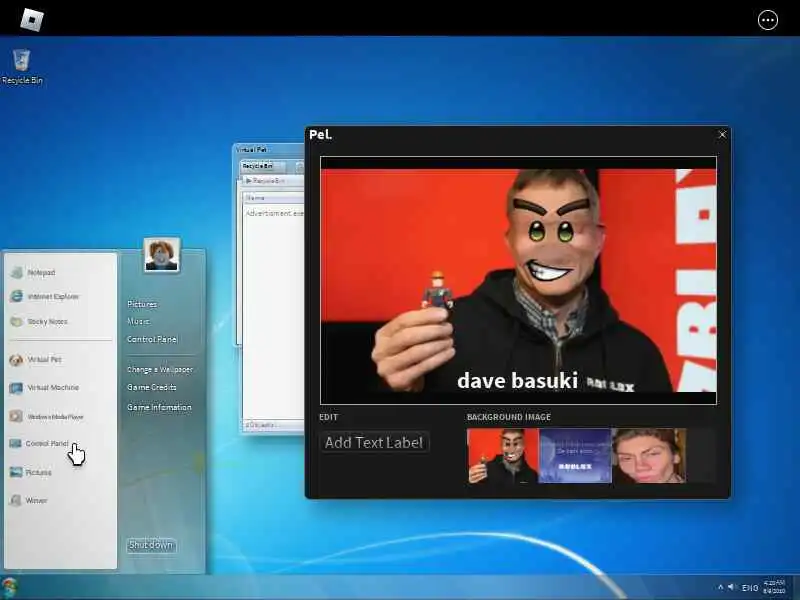The image size is (800, 600).
Task: Open Music link in Start menu
Action: [x=138, y=321]
